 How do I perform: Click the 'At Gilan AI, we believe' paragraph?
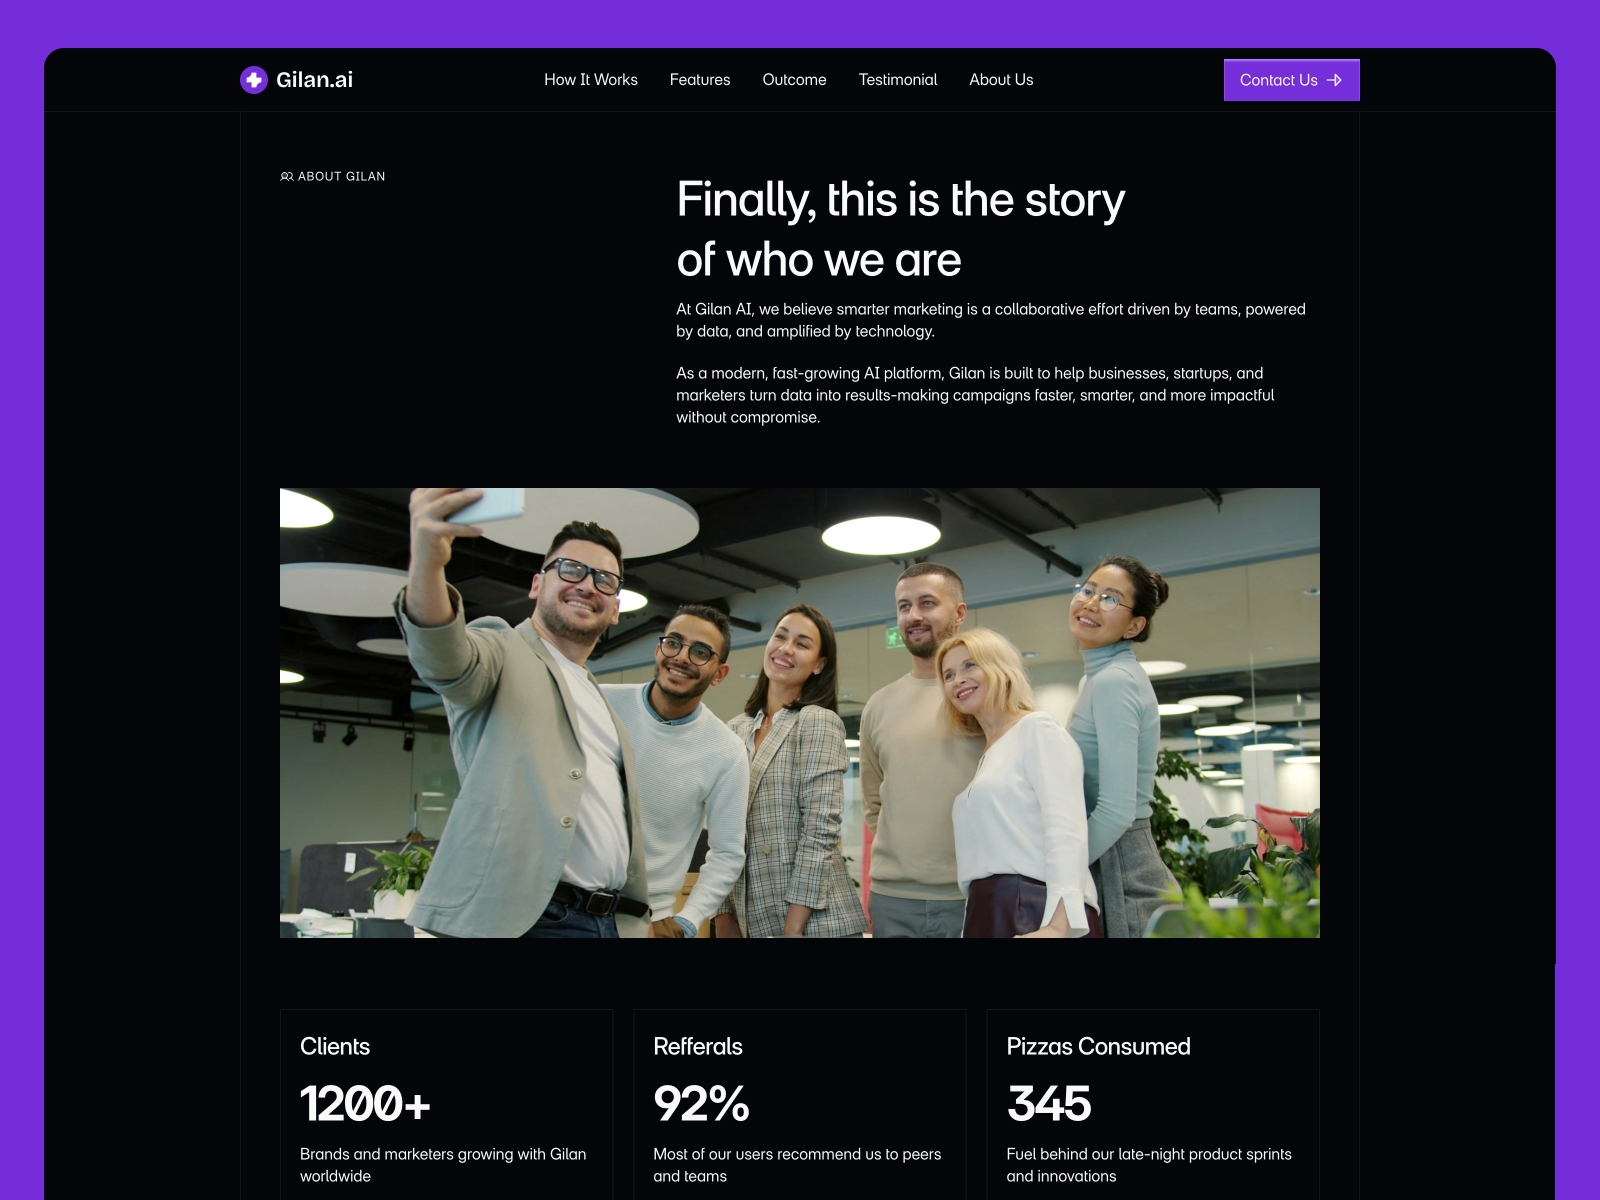pos(991,320)
